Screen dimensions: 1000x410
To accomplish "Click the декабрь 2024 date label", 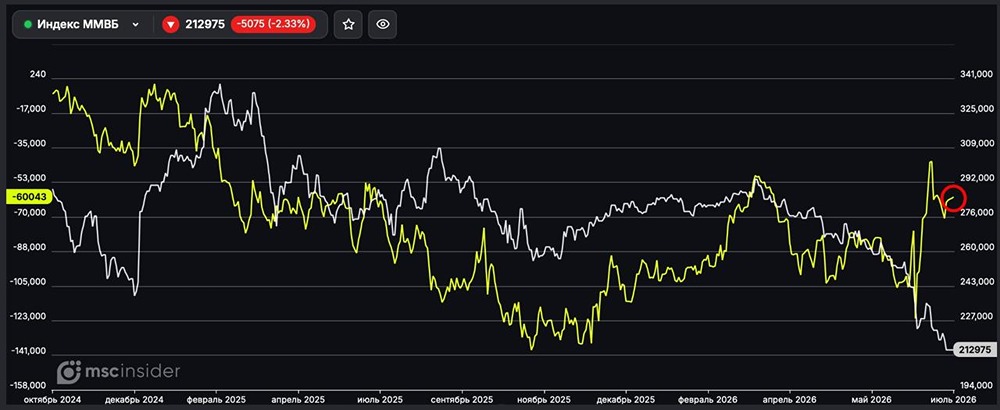I will coord(134,399).
